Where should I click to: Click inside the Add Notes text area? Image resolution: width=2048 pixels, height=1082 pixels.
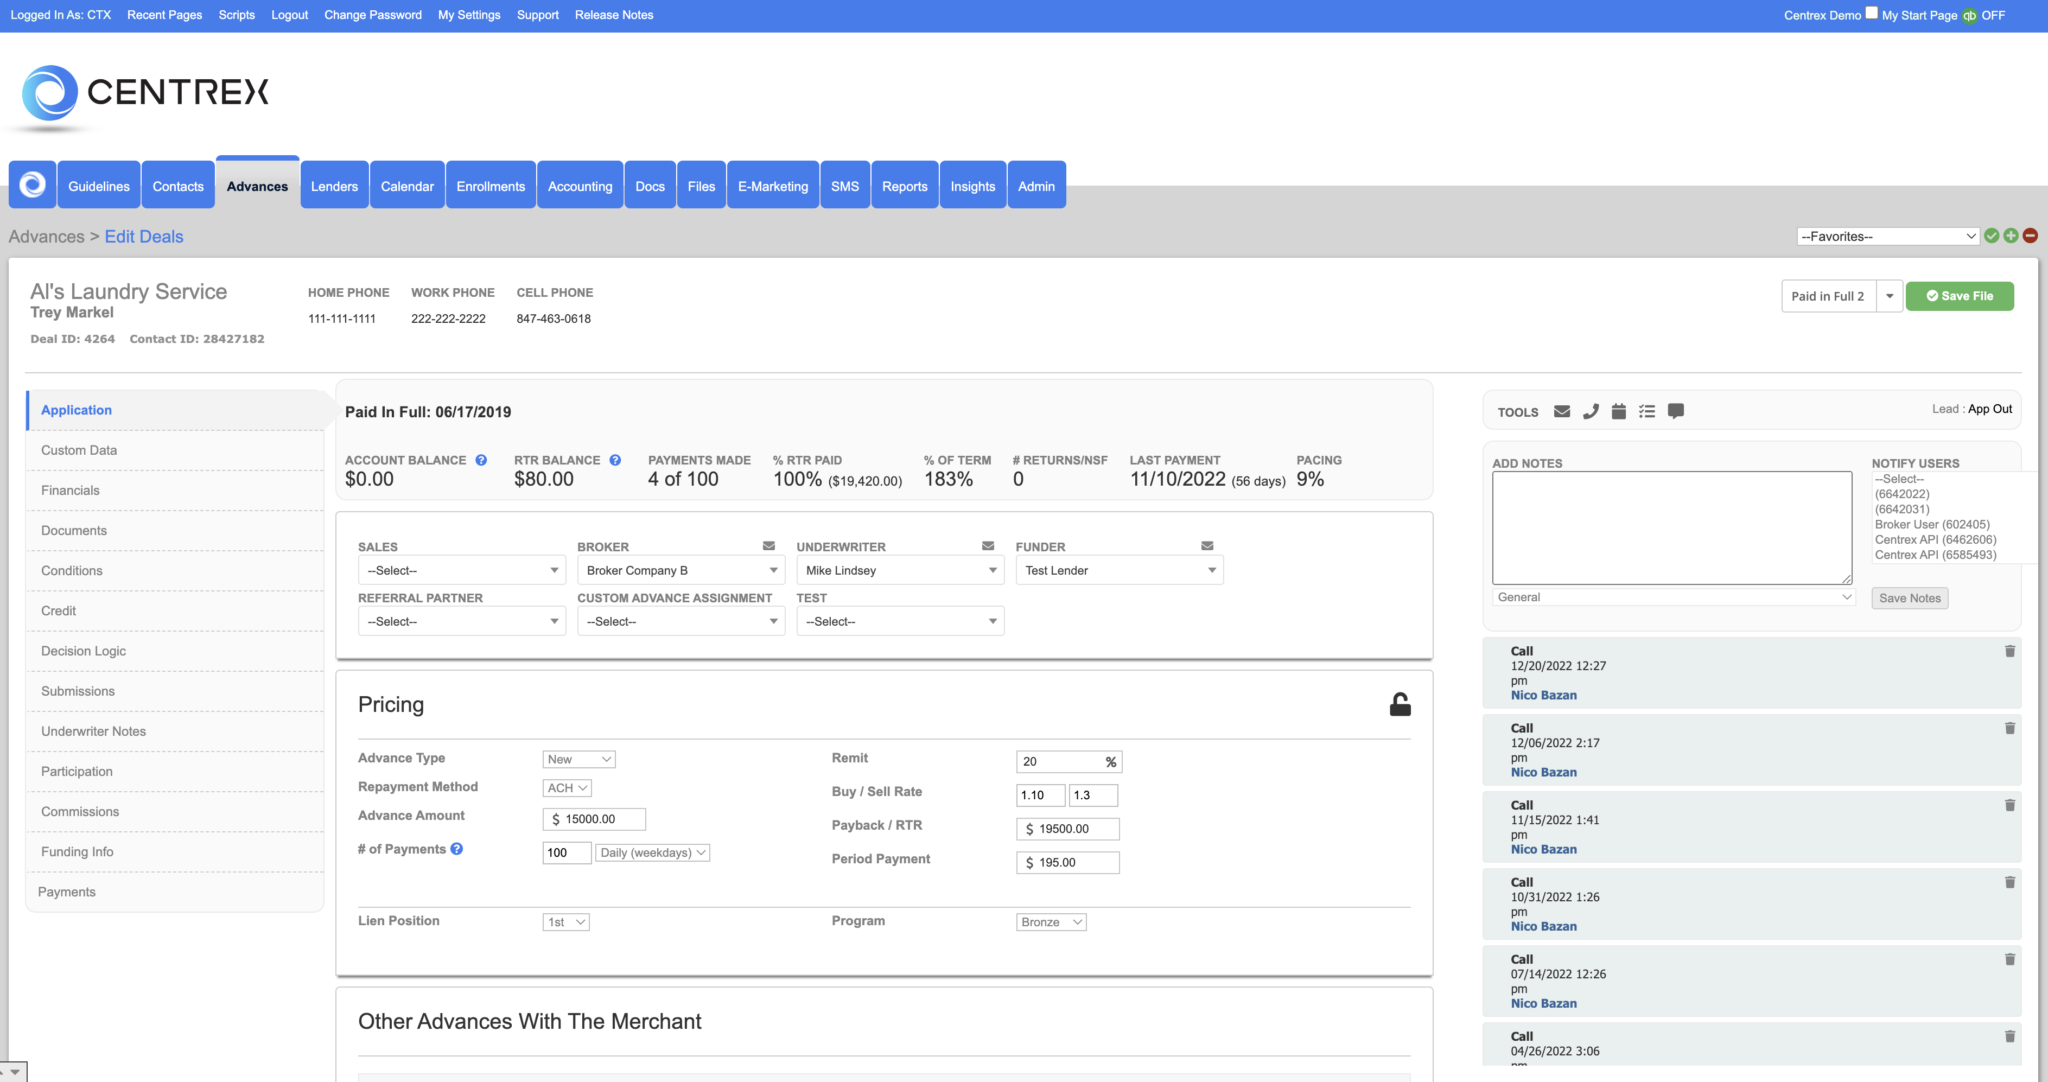tap(1671, 527)
